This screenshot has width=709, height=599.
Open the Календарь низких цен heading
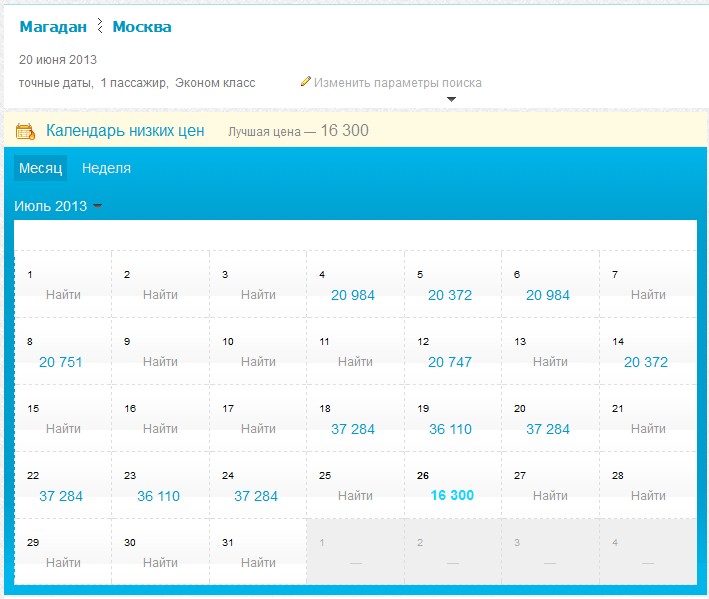(x=125, y=130)
